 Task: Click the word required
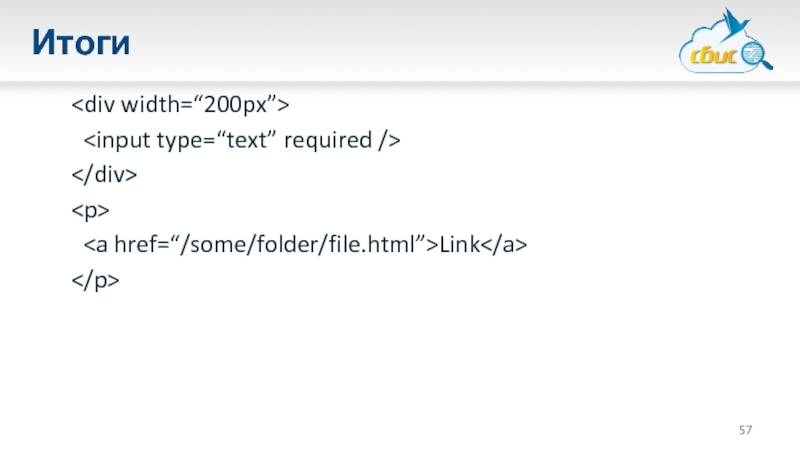pos(327,141)
